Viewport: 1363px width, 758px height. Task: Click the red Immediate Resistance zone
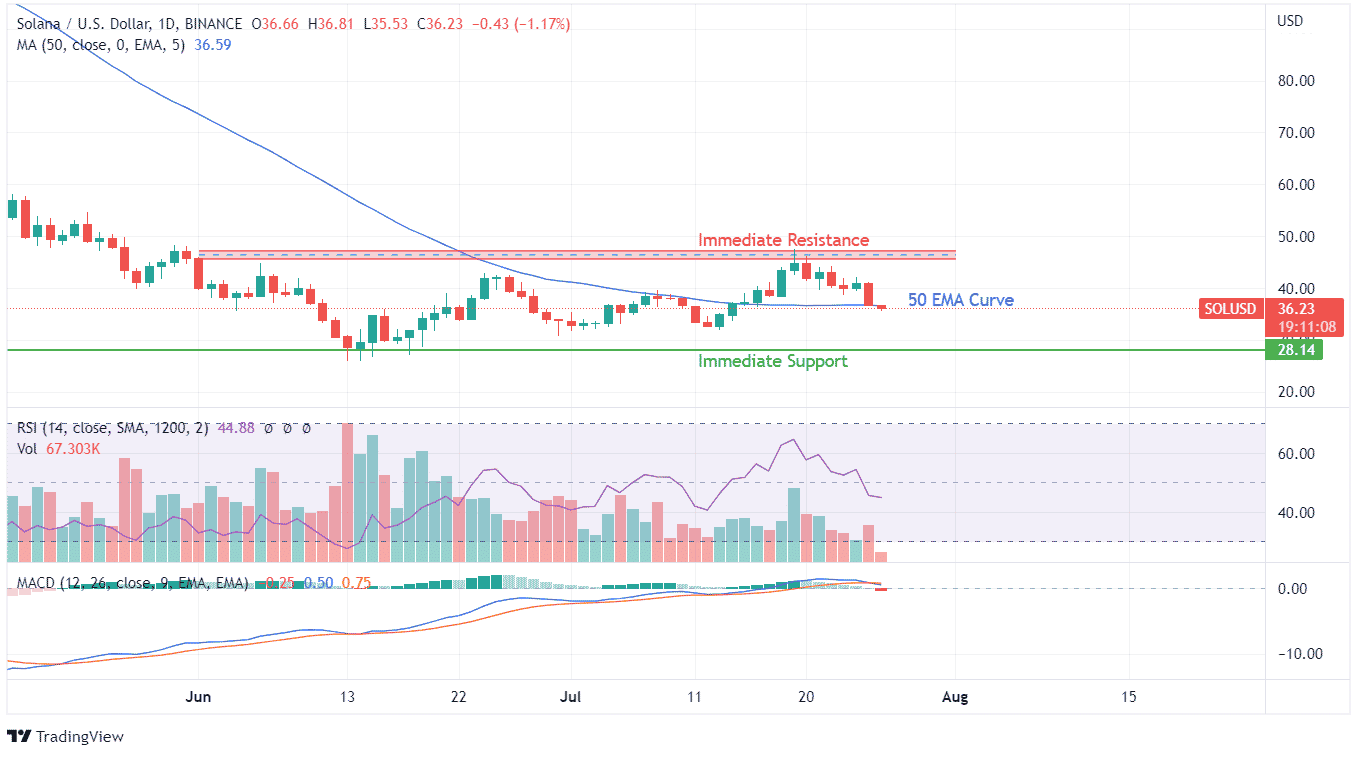point(577,255)
